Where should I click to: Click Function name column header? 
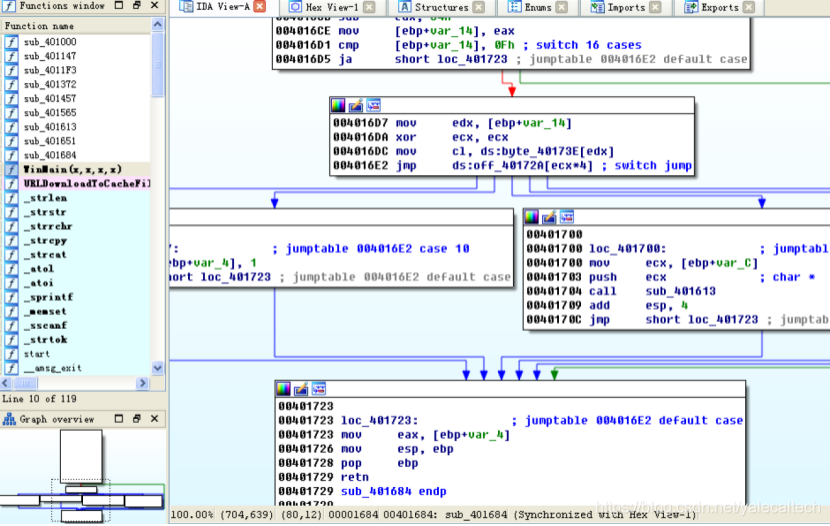point(76,25)
